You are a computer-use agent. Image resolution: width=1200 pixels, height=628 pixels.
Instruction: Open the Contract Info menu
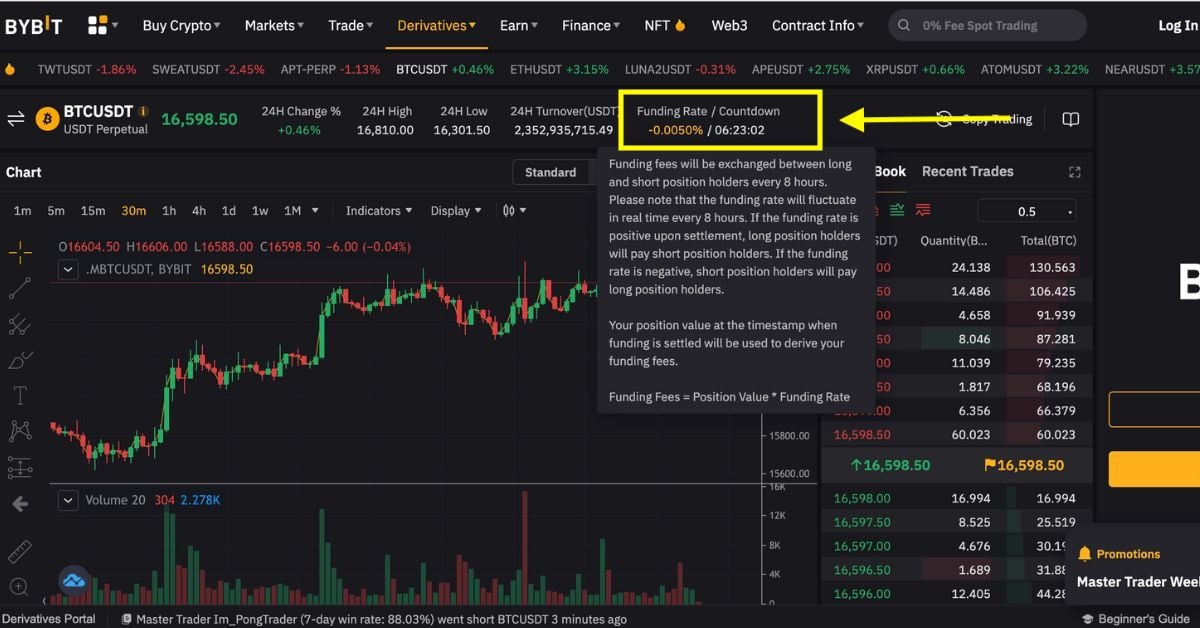tap(819, 25)
